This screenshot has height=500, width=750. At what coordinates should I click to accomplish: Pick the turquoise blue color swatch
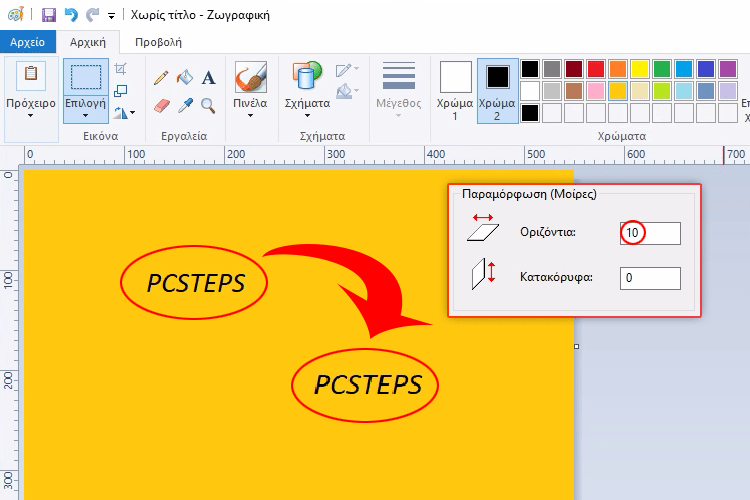(x=684, y=69)
